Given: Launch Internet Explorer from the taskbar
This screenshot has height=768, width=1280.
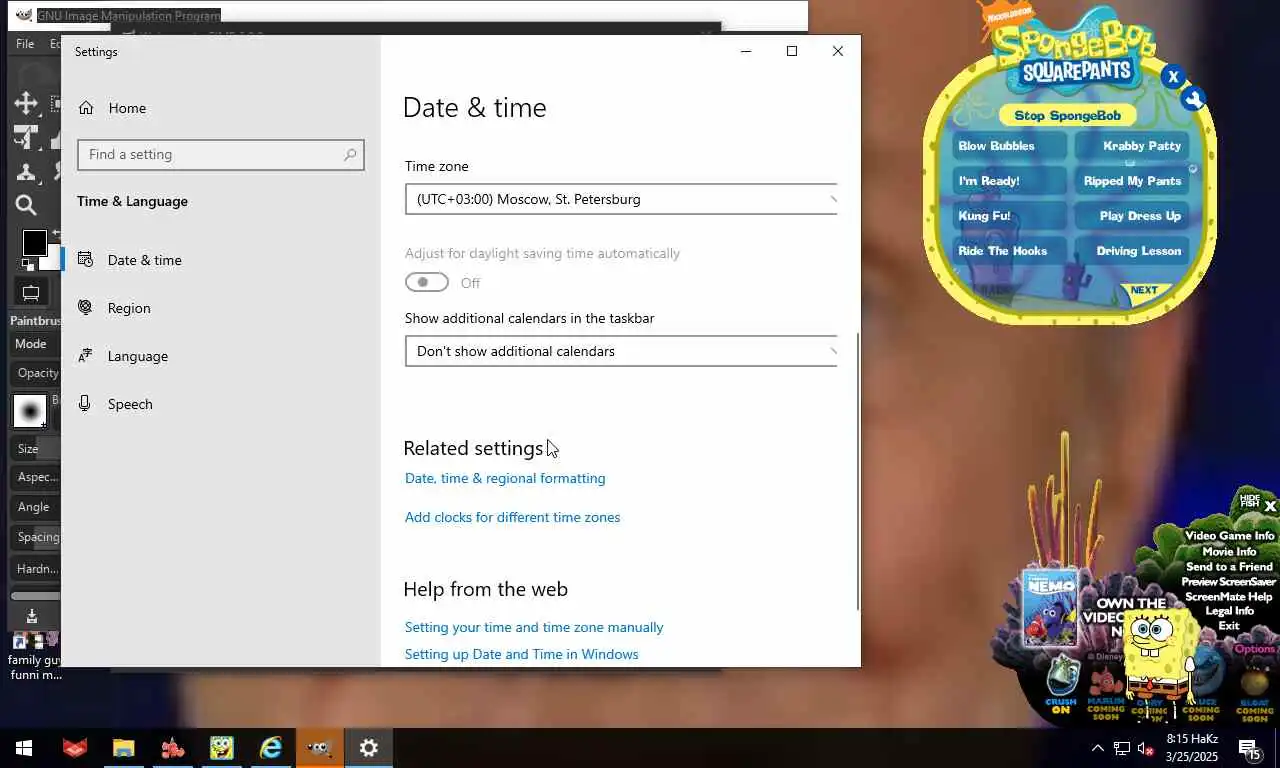Looking at the screenshot, I should (x=271, y=748).
